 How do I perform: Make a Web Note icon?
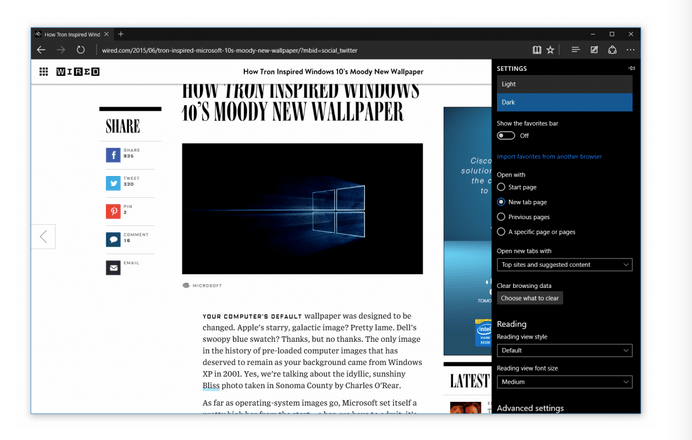(594, 50)
